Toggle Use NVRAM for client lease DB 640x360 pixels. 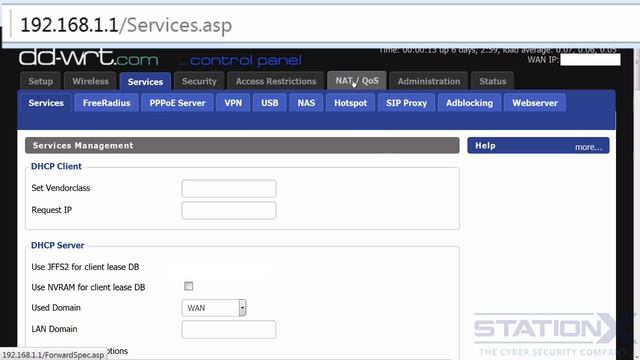(189, 286)
